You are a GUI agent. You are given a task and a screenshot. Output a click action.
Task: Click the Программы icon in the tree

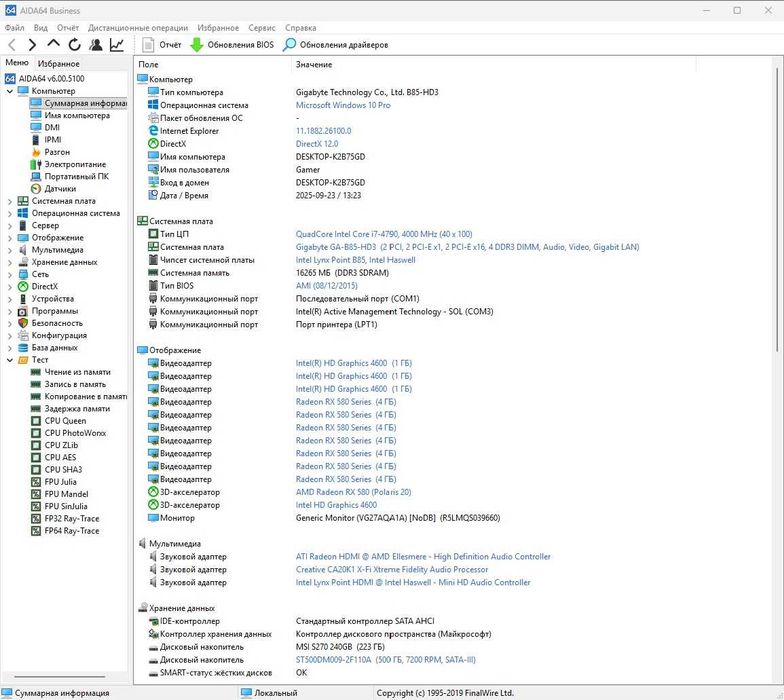point(23,311)
